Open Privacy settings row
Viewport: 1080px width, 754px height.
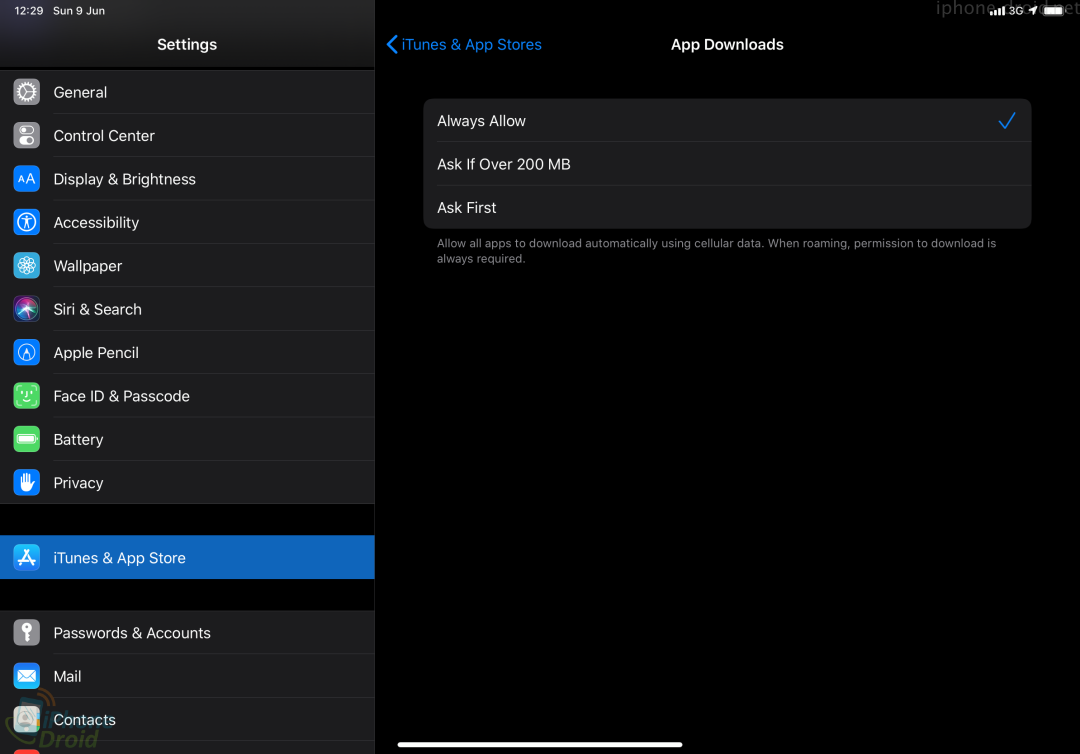[187, 483]
